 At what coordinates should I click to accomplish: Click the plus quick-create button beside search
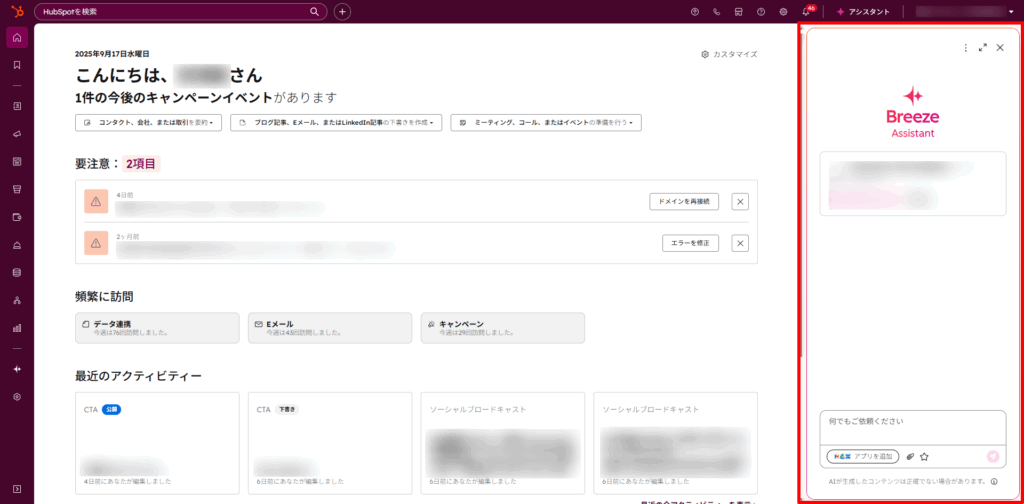tap(342, 12)
